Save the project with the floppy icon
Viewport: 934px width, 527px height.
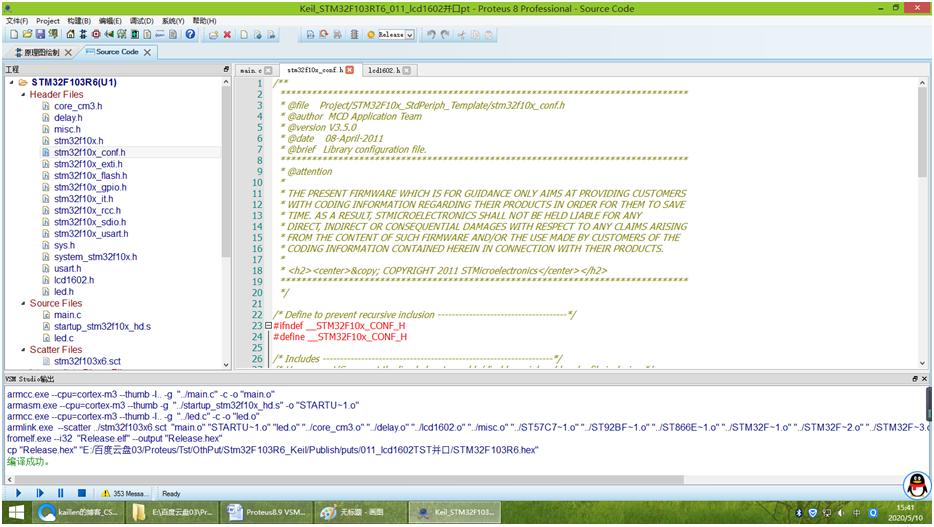pos(40,35)
